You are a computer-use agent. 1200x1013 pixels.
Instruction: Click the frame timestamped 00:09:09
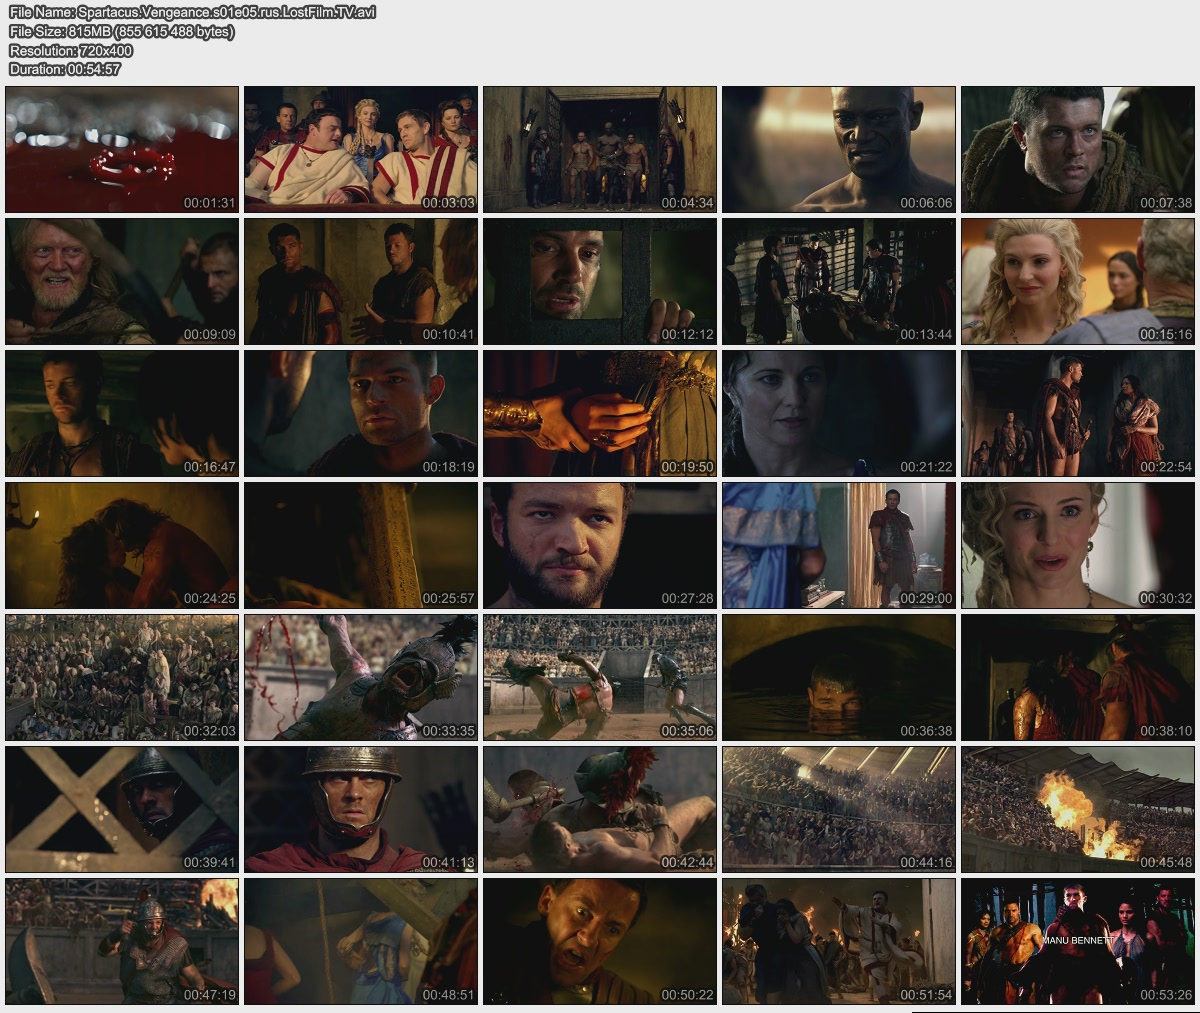pyautogui.click(x=122, y=281)
